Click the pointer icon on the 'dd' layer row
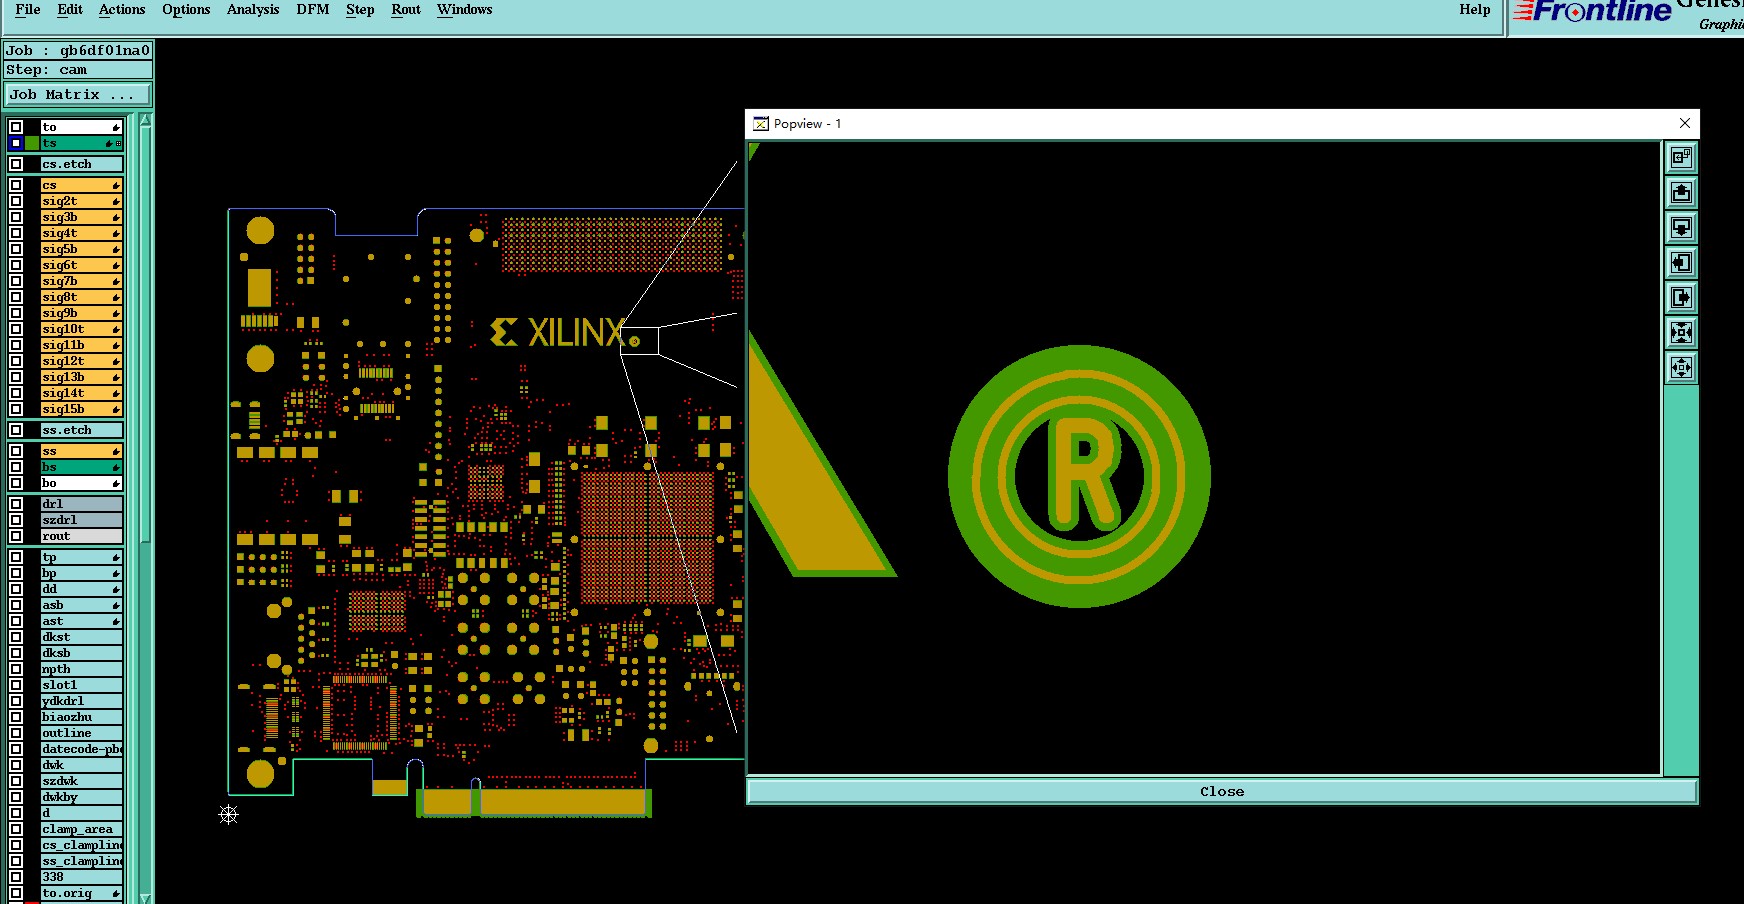Image resolution: width=1744 pixels, height=904 pixels. click(x=116, y=590)
